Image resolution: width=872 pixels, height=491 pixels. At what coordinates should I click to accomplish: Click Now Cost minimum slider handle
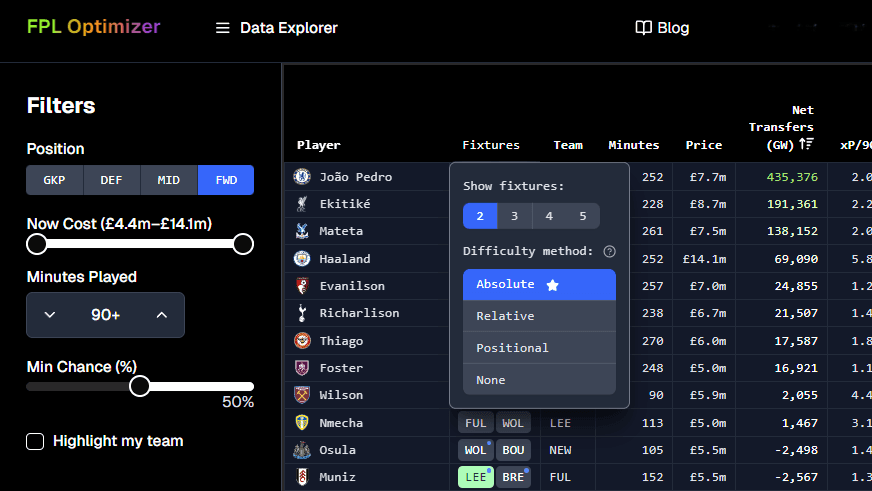[37, 244]
